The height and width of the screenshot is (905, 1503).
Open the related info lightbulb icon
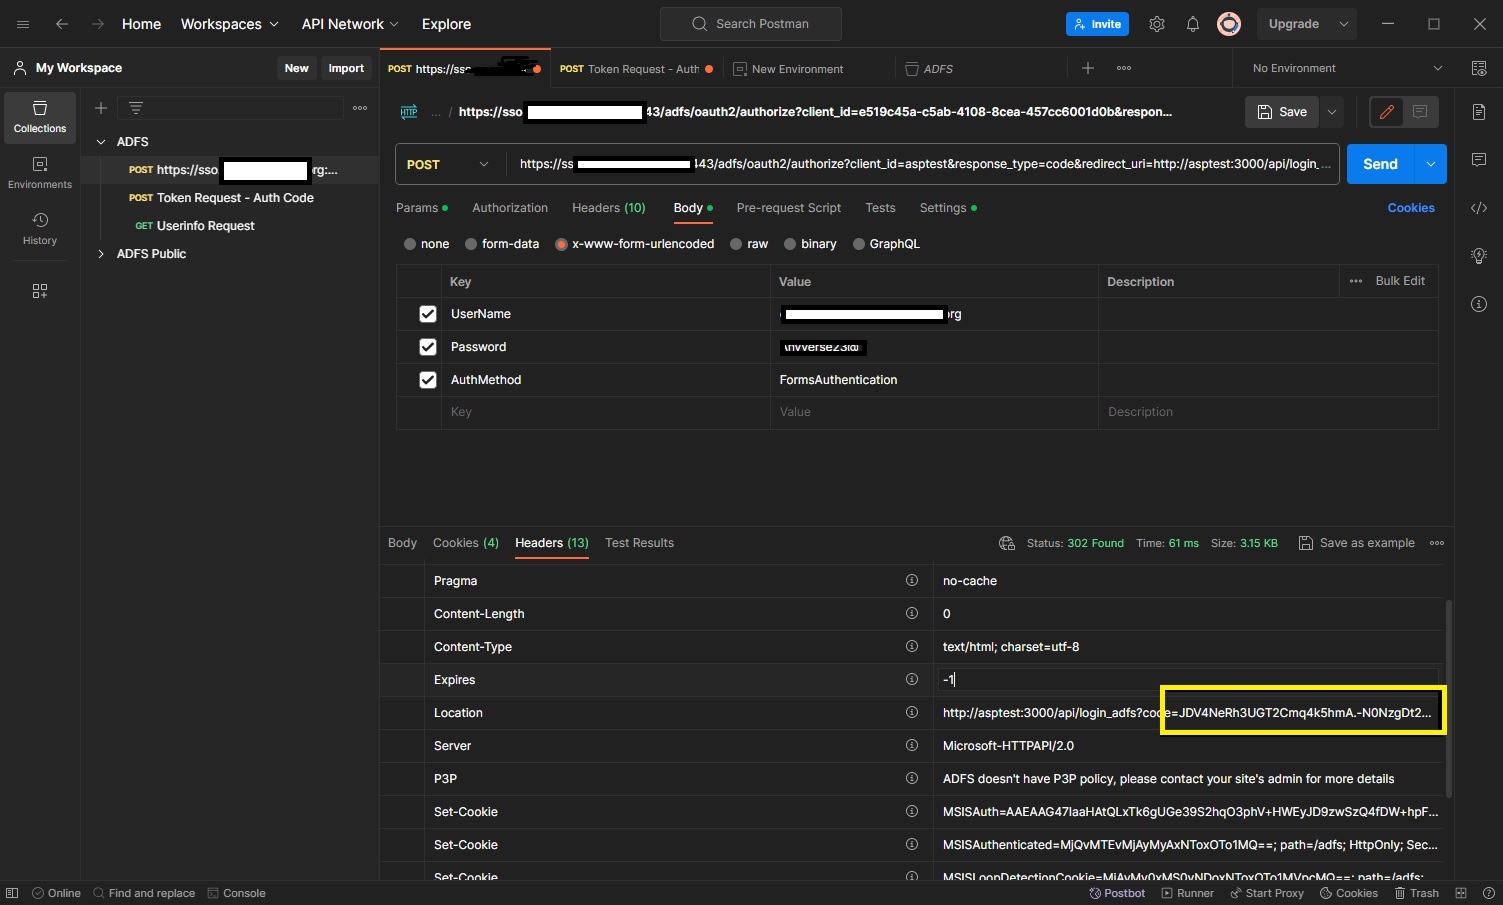pyautogui.click(x=1479, y=256)
